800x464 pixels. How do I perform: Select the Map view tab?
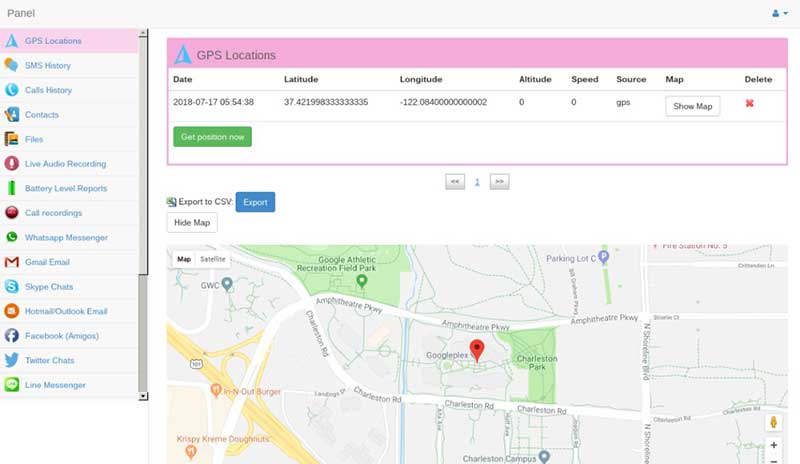point(184,259)
